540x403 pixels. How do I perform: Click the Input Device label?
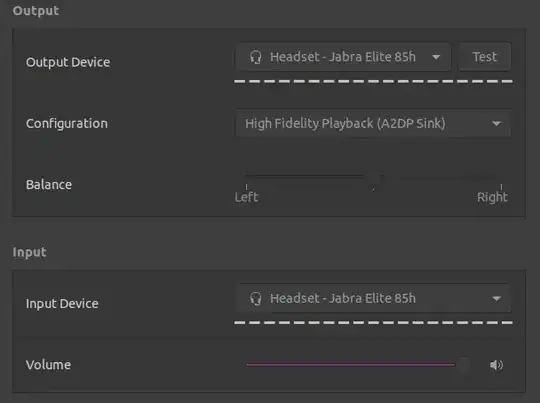(x=62, y=304)
